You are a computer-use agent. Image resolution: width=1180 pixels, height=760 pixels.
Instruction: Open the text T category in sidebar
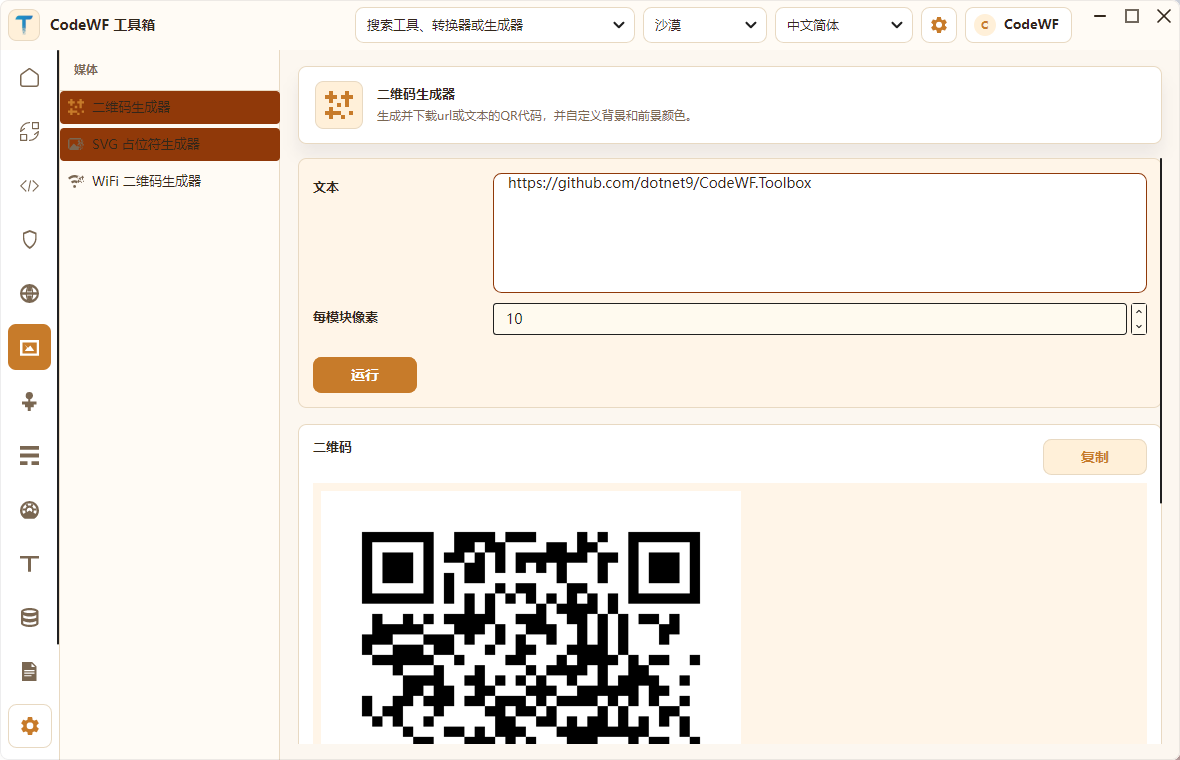point(29,564)
